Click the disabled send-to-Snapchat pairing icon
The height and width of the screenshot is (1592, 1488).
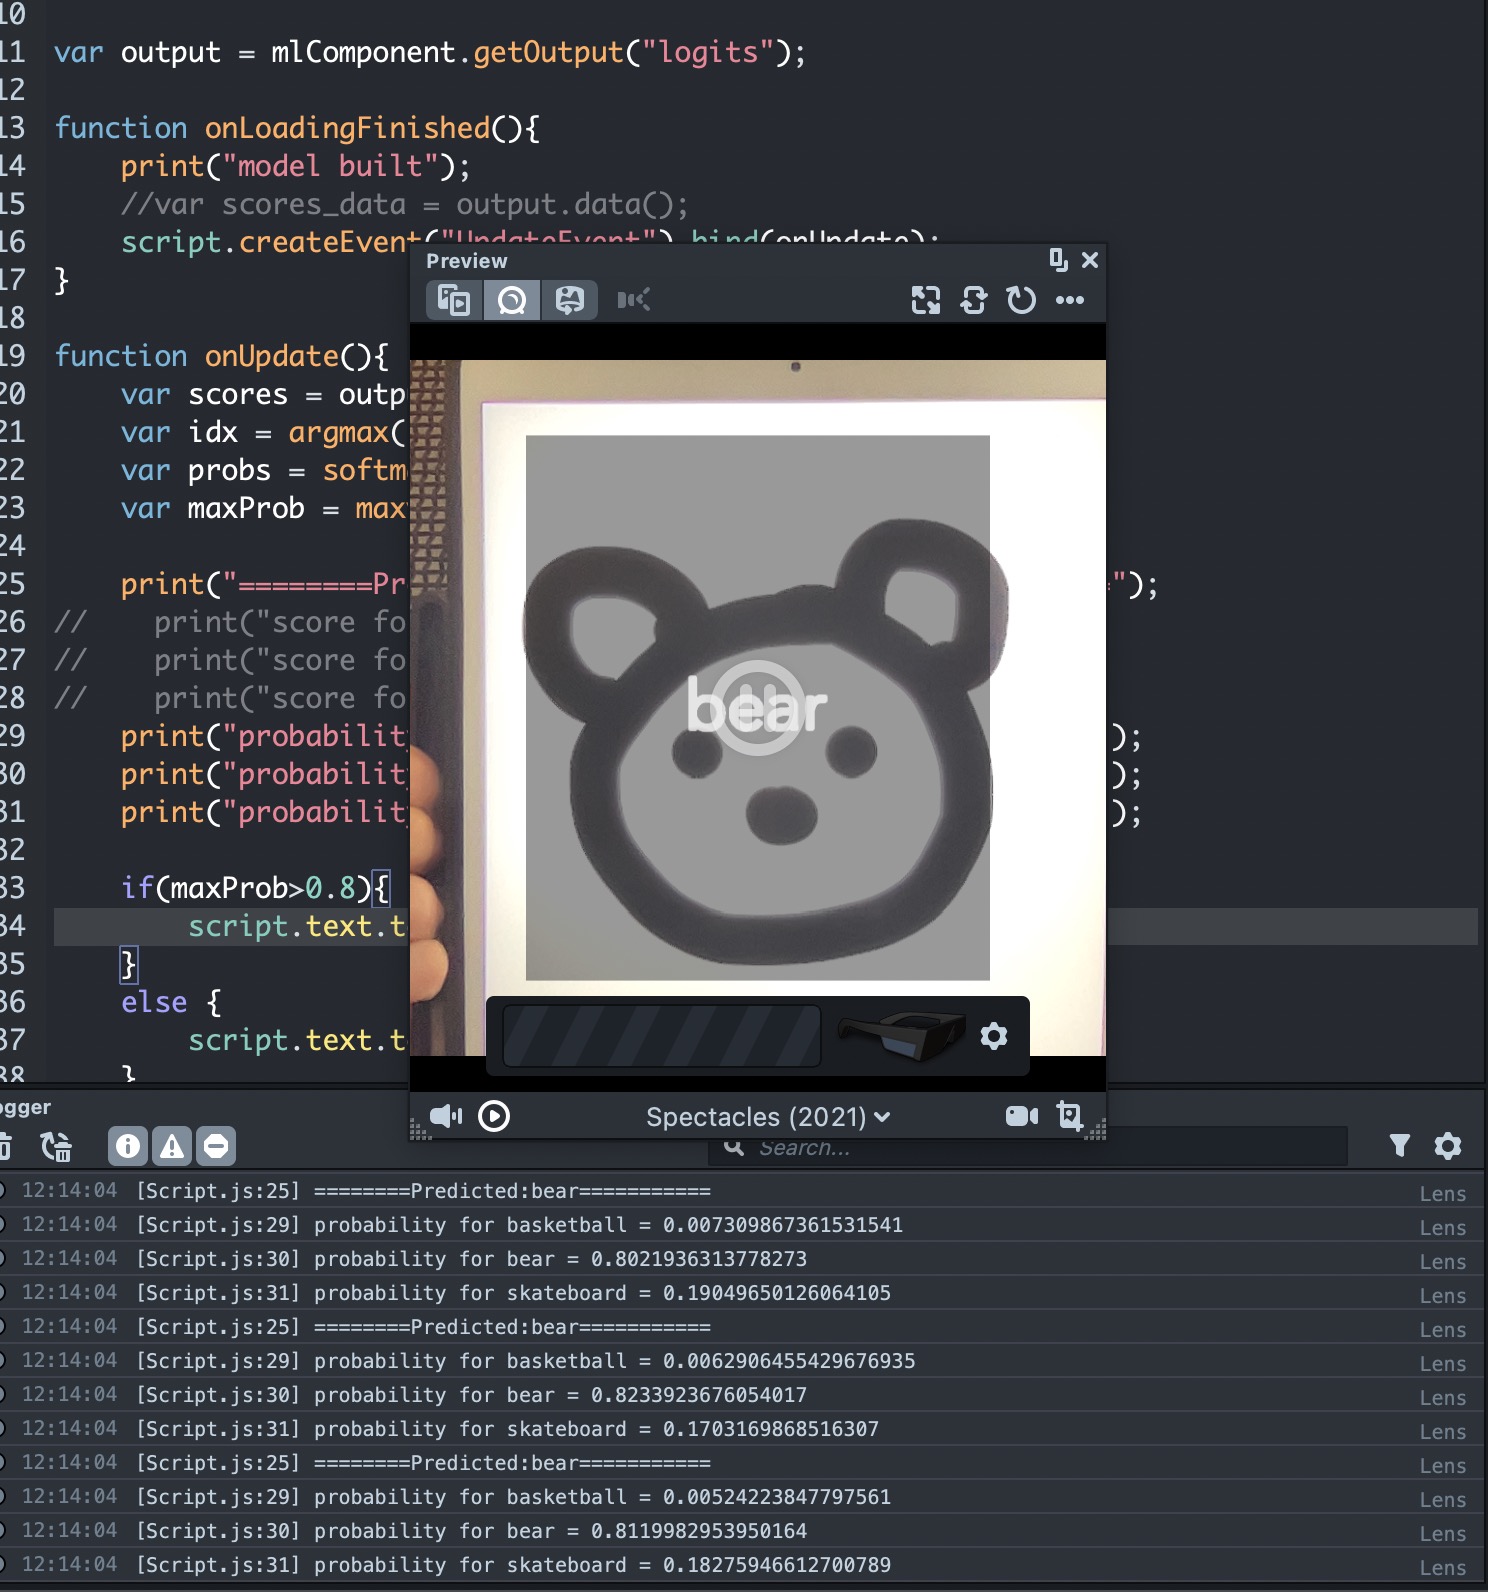(634, 300)
